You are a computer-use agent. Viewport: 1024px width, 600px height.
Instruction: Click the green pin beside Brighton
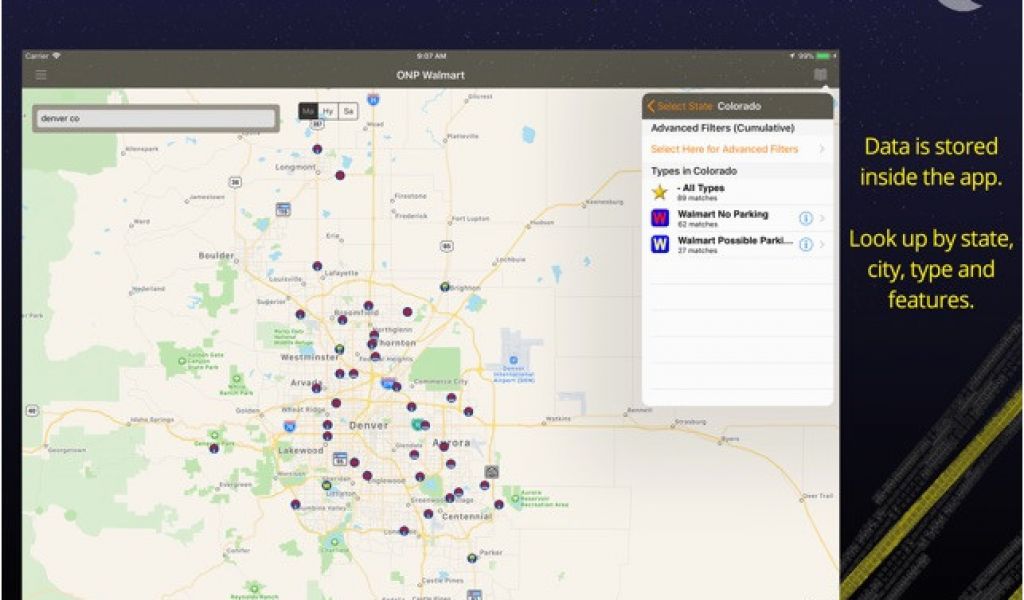[x=445, y=286]
